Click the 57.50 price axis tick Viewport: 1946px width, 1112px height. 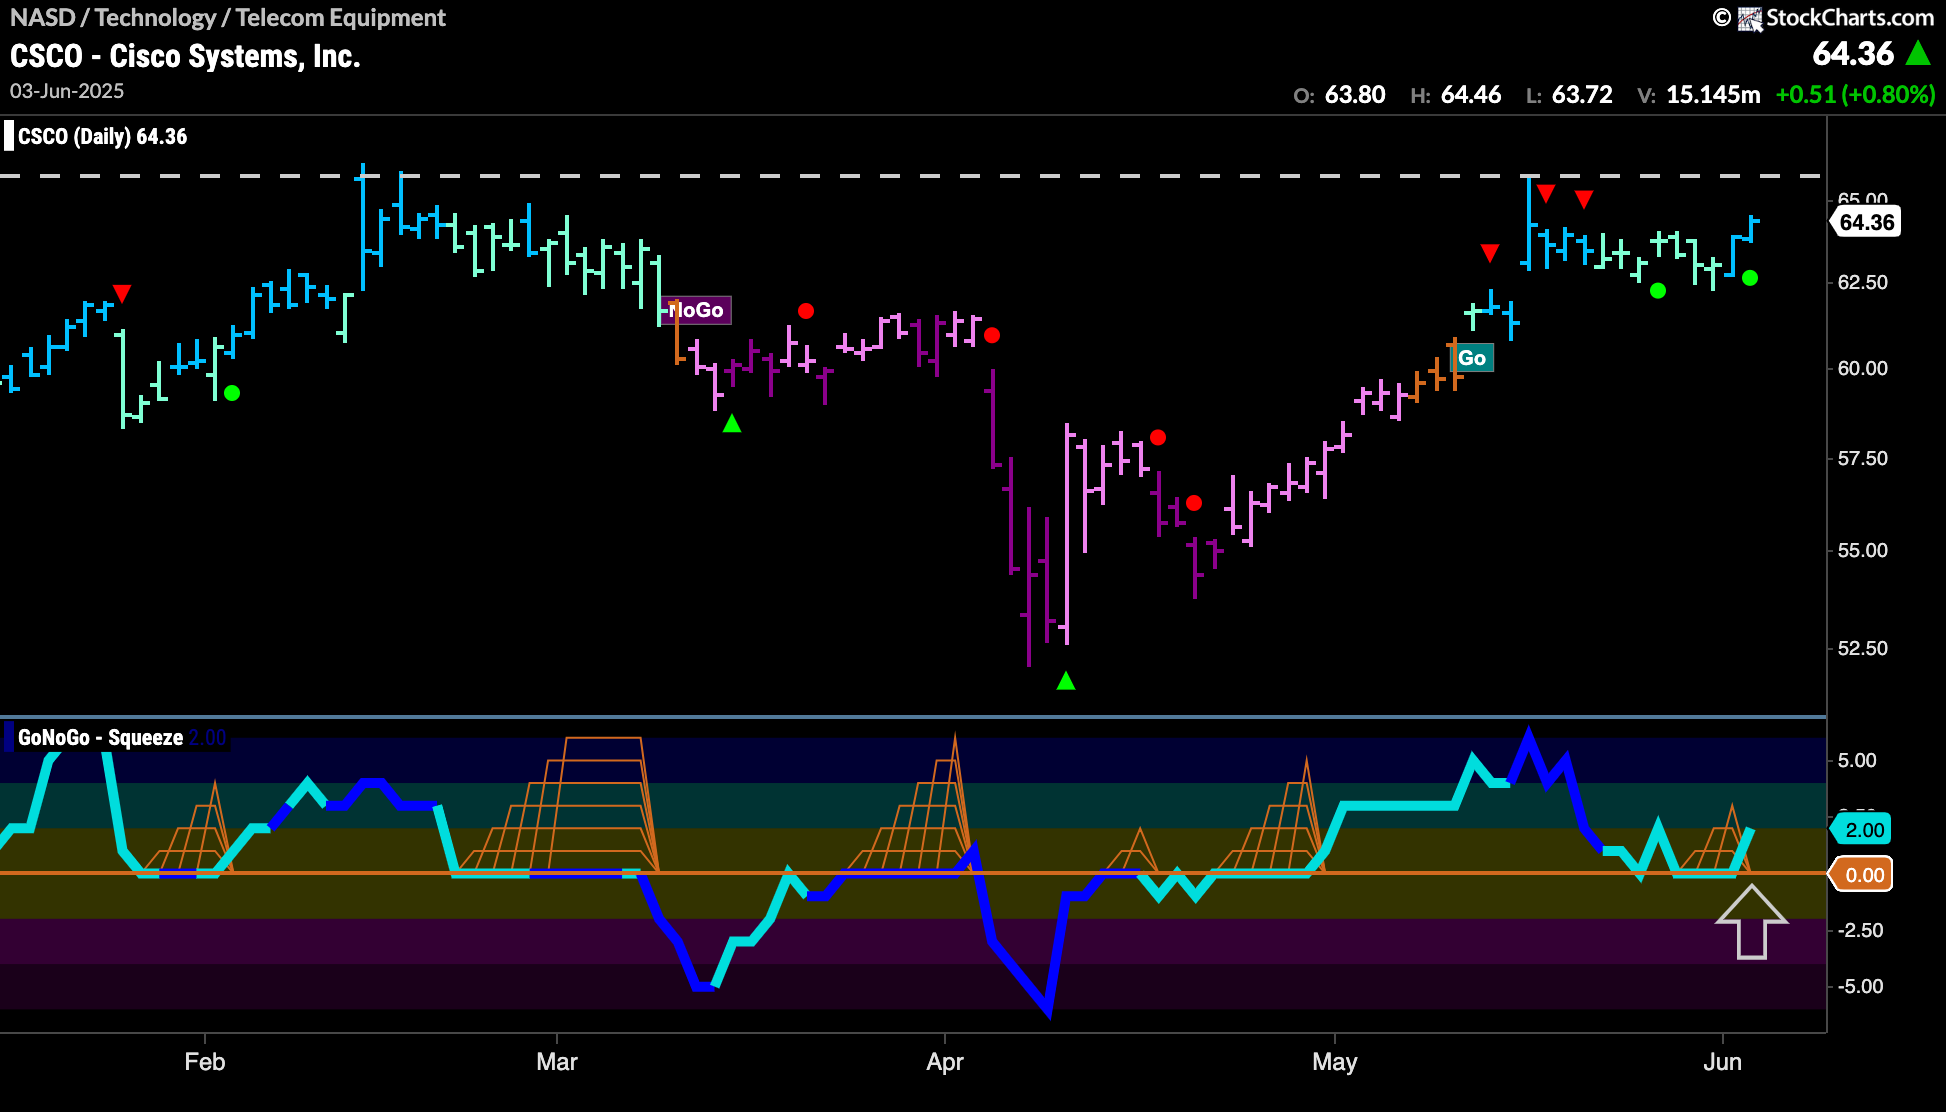pyautogui.click(x=1863, y=459)
